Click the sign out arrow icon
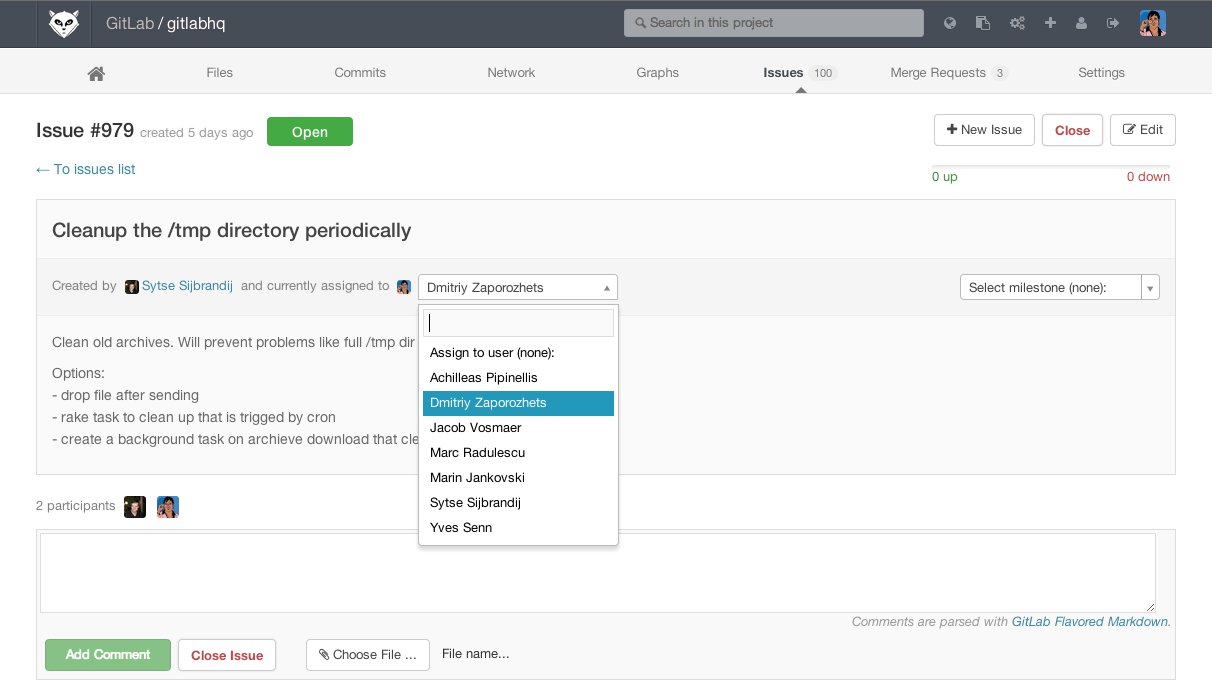Screen dimensions: 1212x684 point(1113,23)
